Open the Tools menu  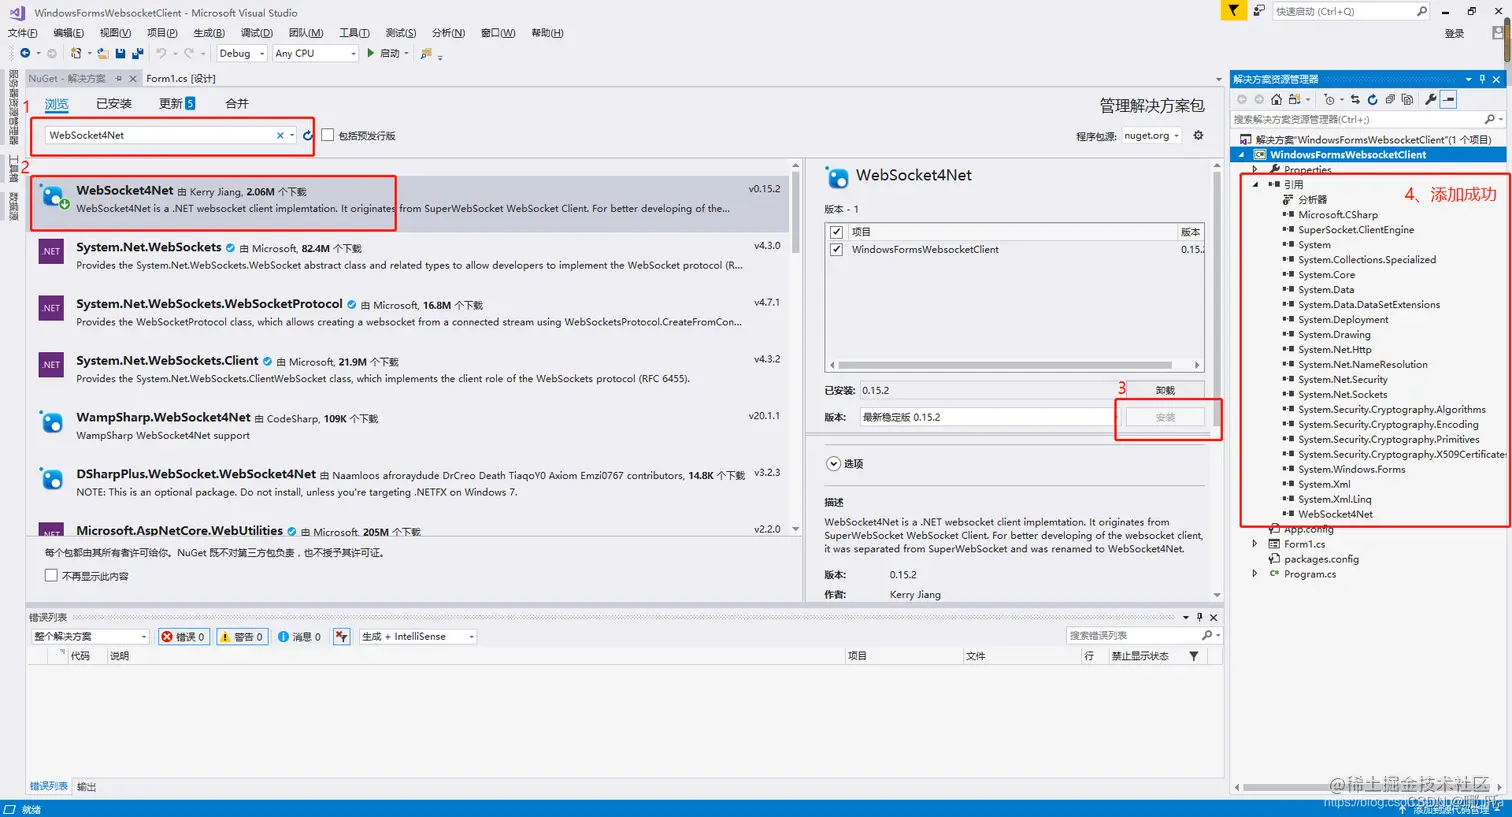[x=354, y=33]
